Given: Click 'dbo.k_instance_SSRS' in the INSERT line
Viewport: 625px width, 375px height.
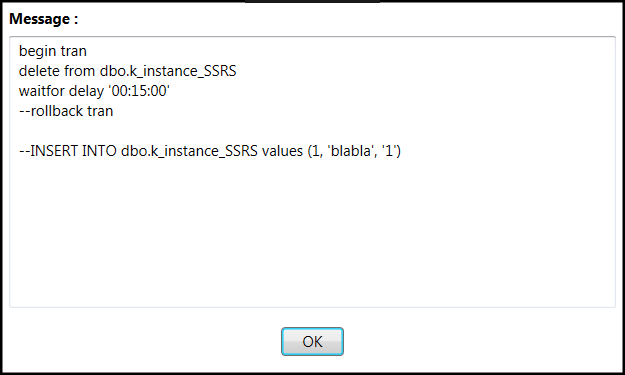Looking at the screenshot, I should pyautogui.click(x=189, y=151).
